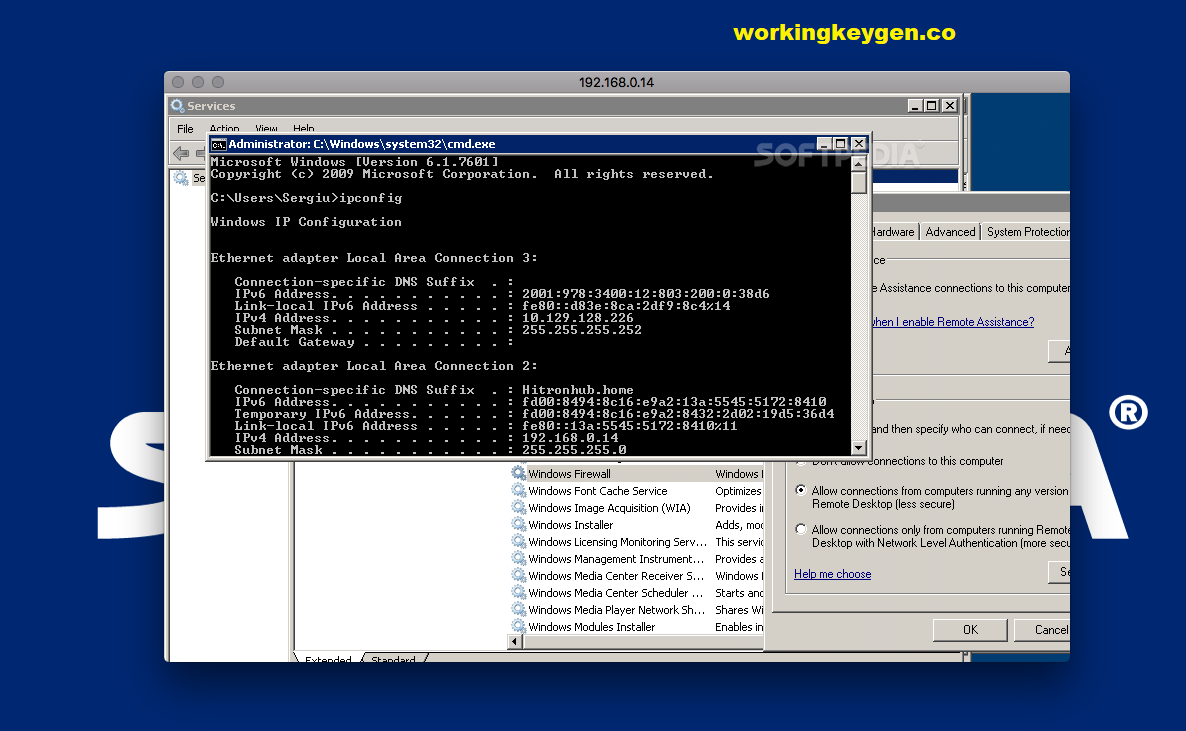Open the Action menu in Services
The image size is (1186, 731).
click(224, 129)
